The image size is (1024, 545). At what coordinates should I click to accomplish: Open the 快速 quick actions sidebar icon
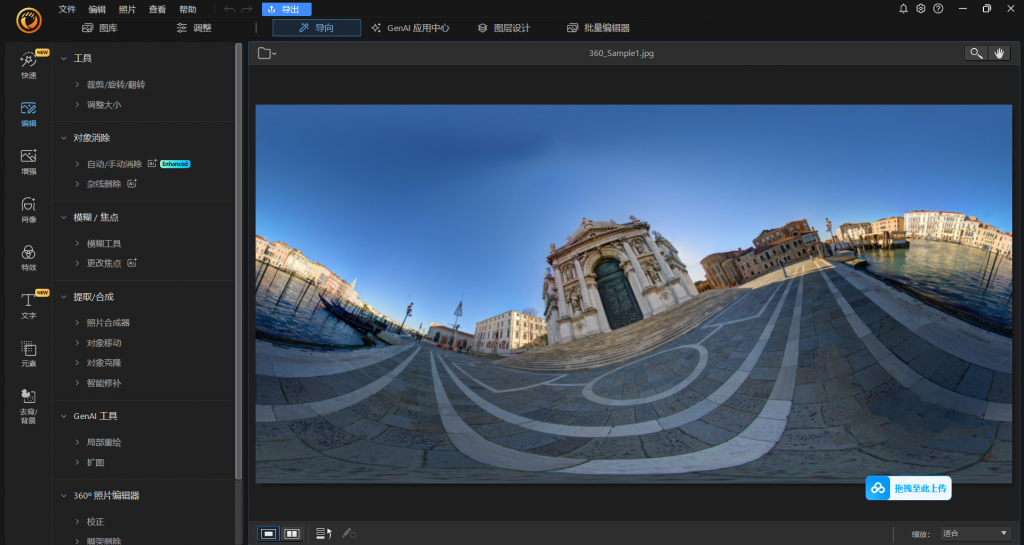(x=28, y=65)
